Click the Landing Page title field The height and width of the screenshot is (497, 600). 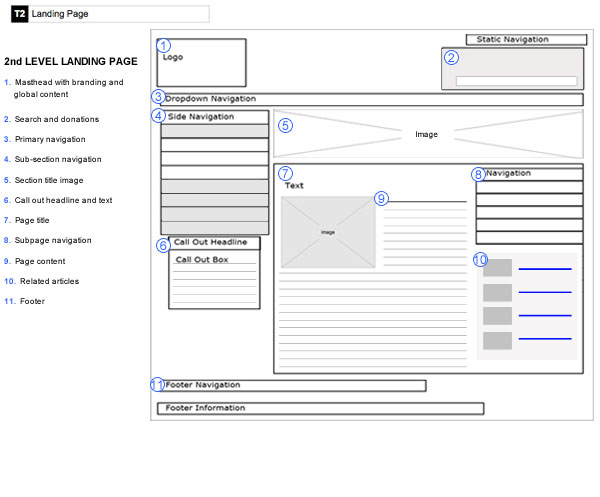(119, 14)
